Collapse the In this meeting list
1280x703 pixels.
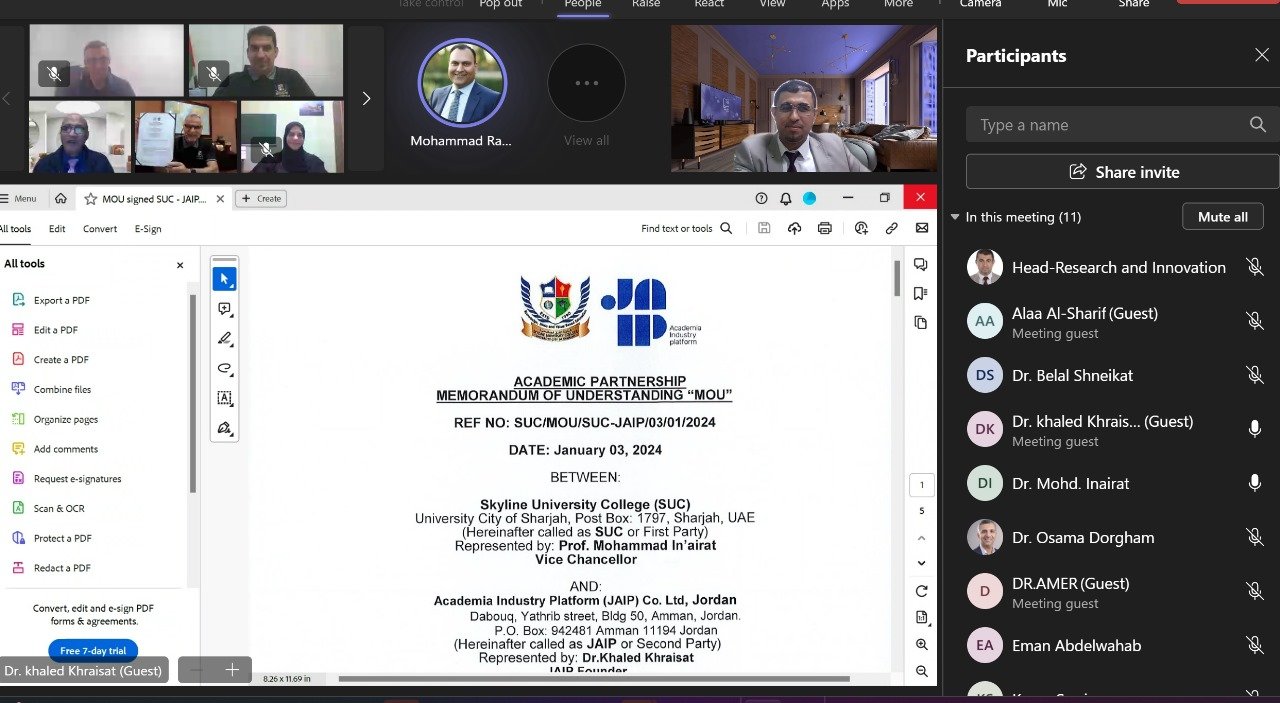(956, 217)
